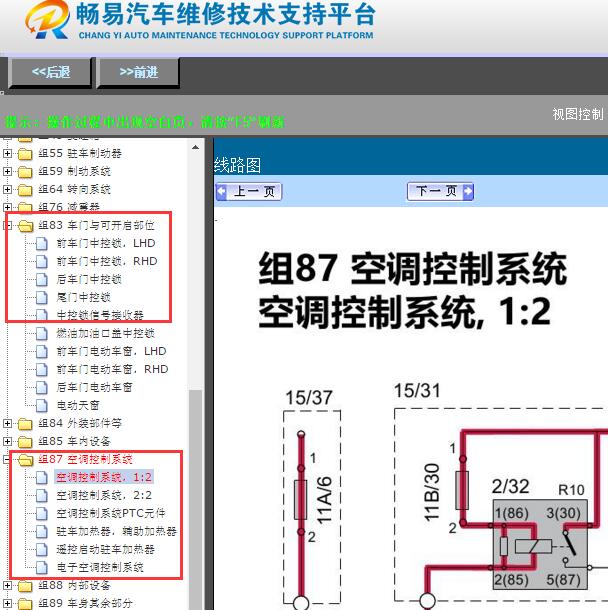Viewport: 608px width, 610px height.
Task: Open 空调控制系统, 2:2 wiring diagram
Action: tap(104, 495)
